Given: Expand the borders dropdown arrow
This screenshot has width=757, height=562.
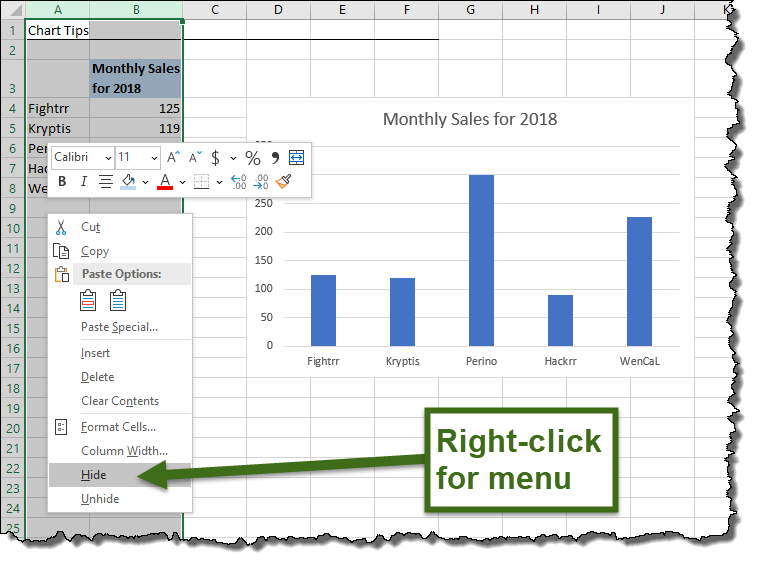Looking at the screenshot, I should coord(219,182).
